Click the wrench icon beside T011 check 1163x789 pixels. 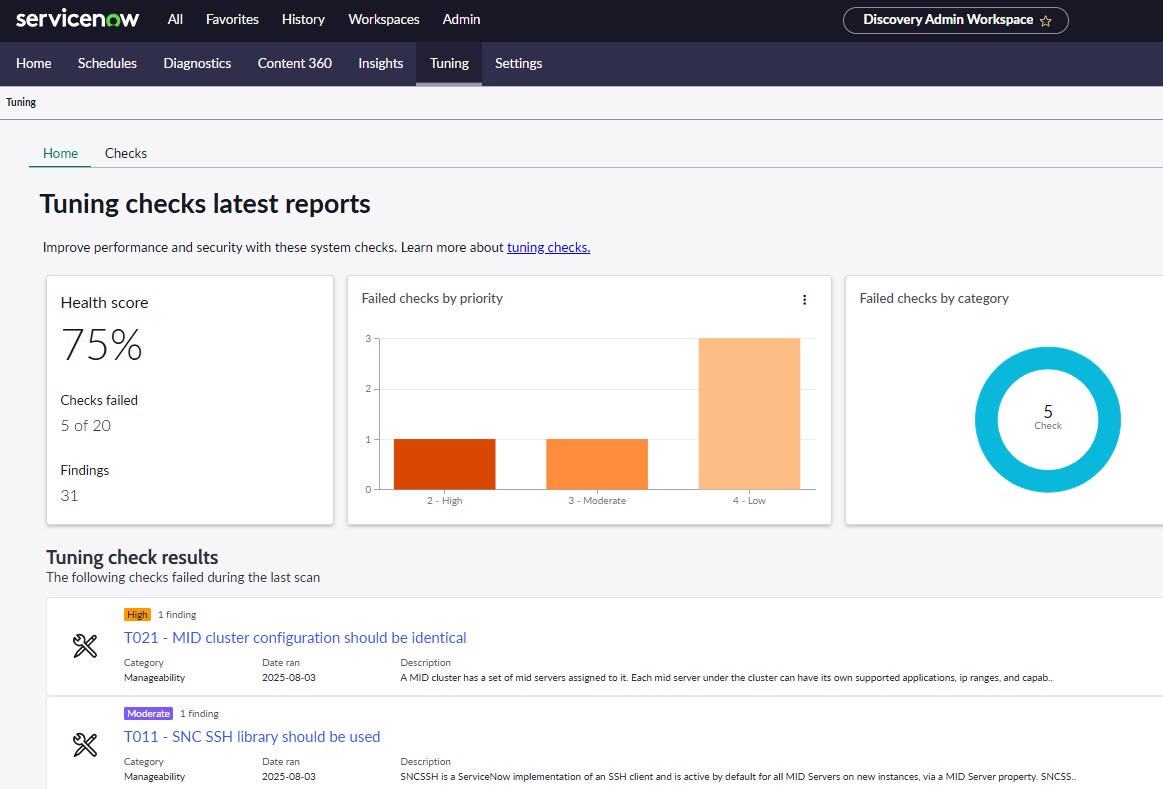pos(86,745)
